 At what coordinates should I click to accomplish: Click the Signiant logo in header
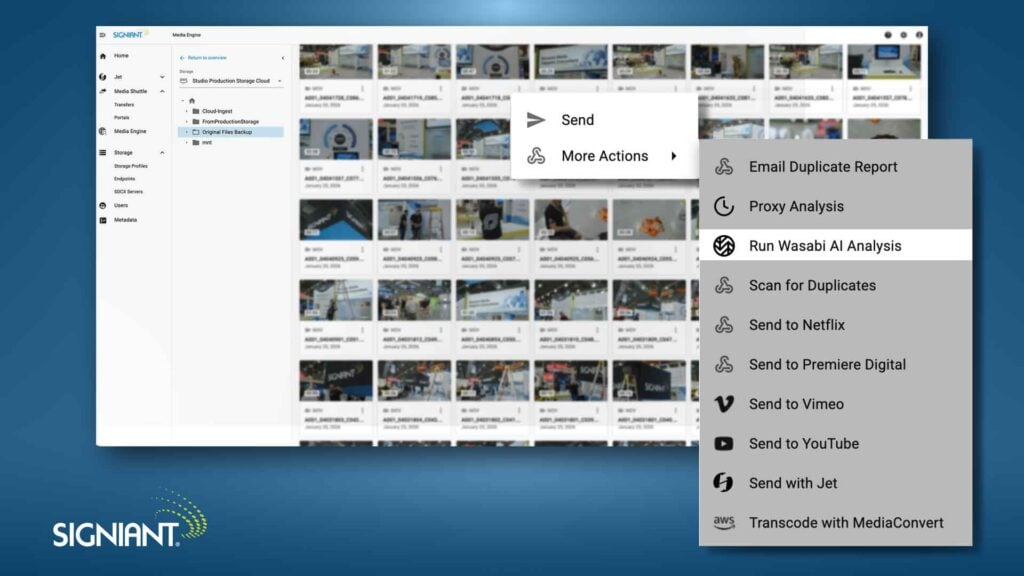click(130, 35)
